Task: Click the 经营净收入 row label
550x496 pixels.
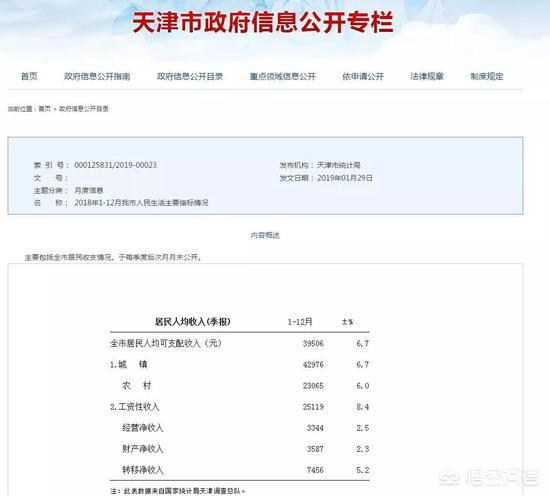Action: click(x=143, y=428)
